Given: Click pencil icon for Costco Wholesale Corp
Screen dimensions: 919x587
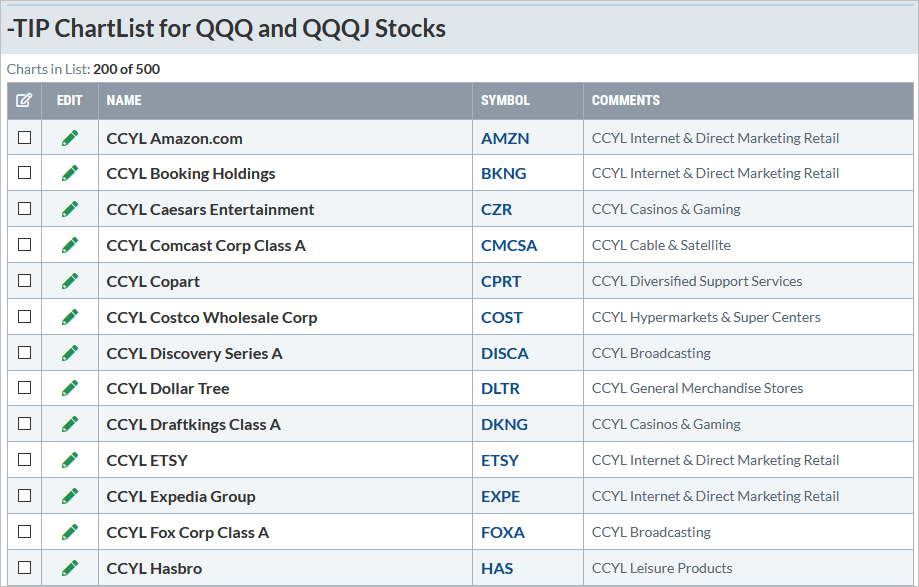Looking at the screenshot, I should point(70,318).
